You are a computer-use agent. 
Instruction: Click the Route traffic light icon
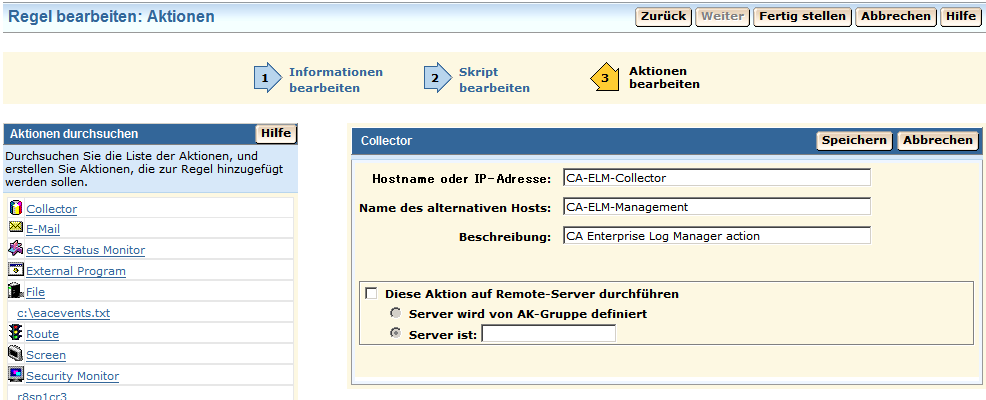point(16,333)
